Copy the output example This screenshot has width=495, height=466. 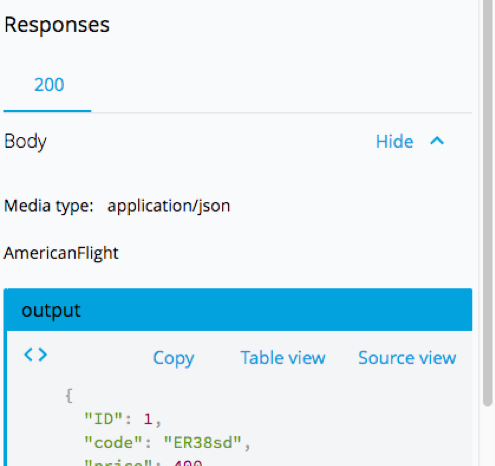coord(174,358)
